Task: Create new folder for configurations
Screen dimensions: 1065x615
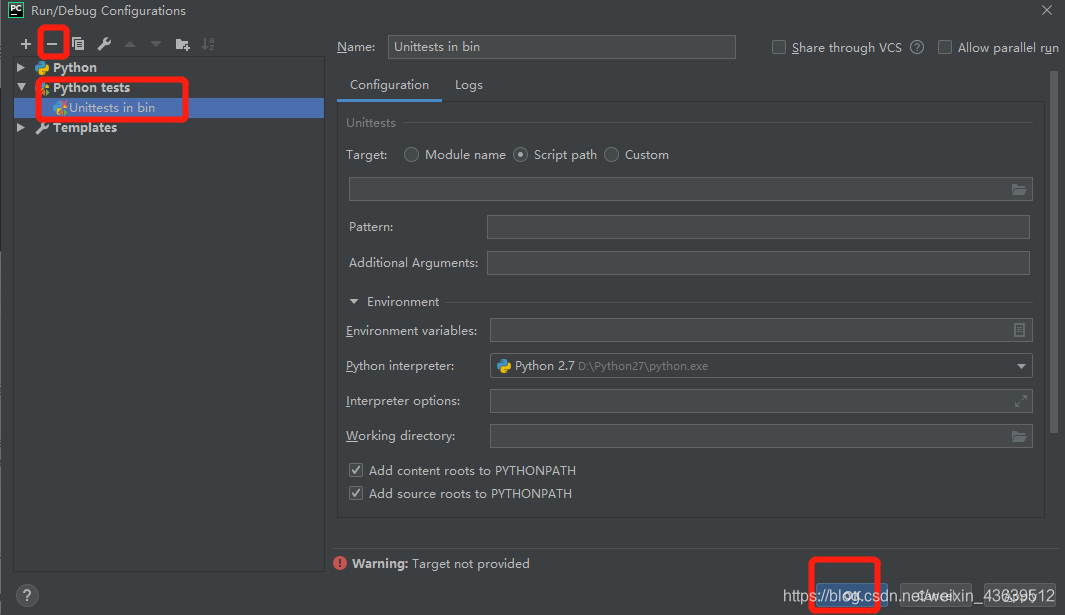Action: click(182, 44)
